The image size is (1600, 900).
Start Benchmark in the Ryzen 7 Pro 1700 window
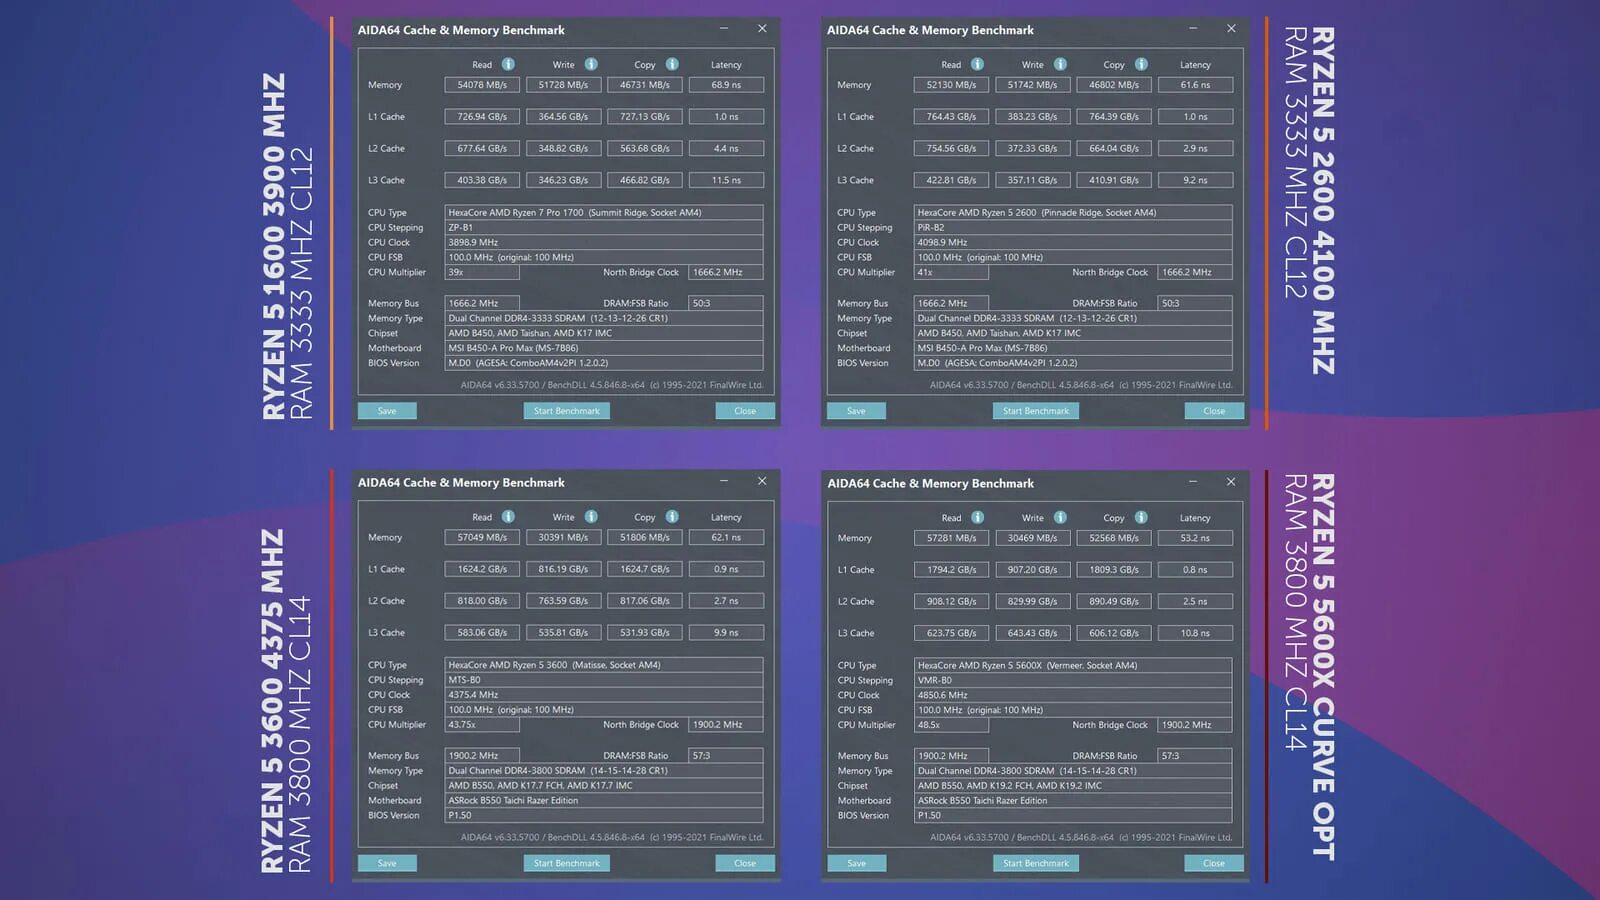click(567, 411)
